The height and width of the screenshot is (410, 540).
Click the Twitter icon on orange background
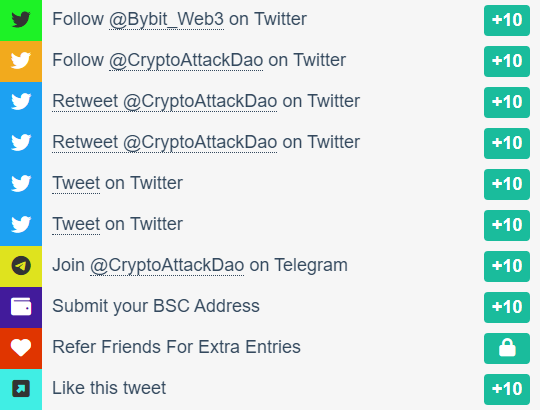click(21, 61)
